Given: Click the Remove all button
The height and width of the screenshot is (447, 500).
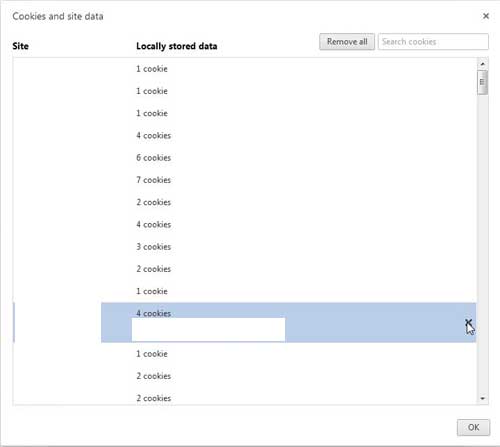Looking at the screenshot, I should [347, 42].
